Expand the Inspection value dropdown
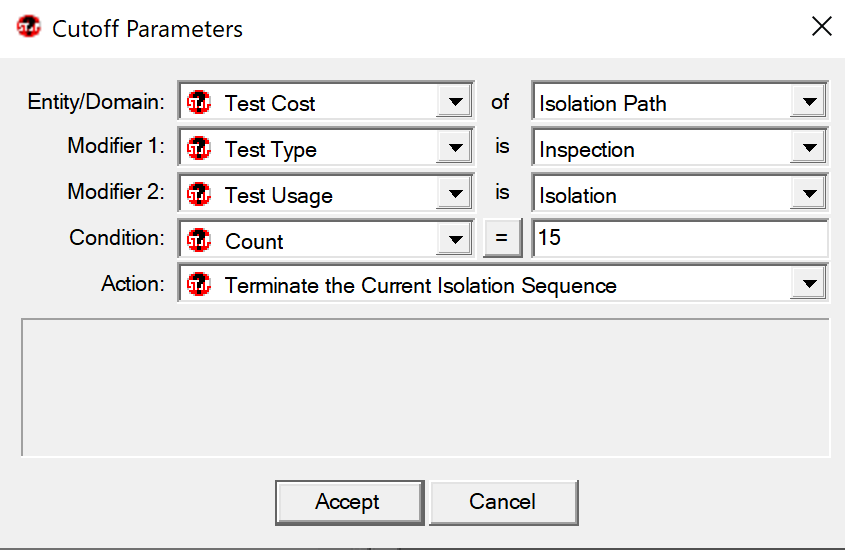 (x=809, y=148)
